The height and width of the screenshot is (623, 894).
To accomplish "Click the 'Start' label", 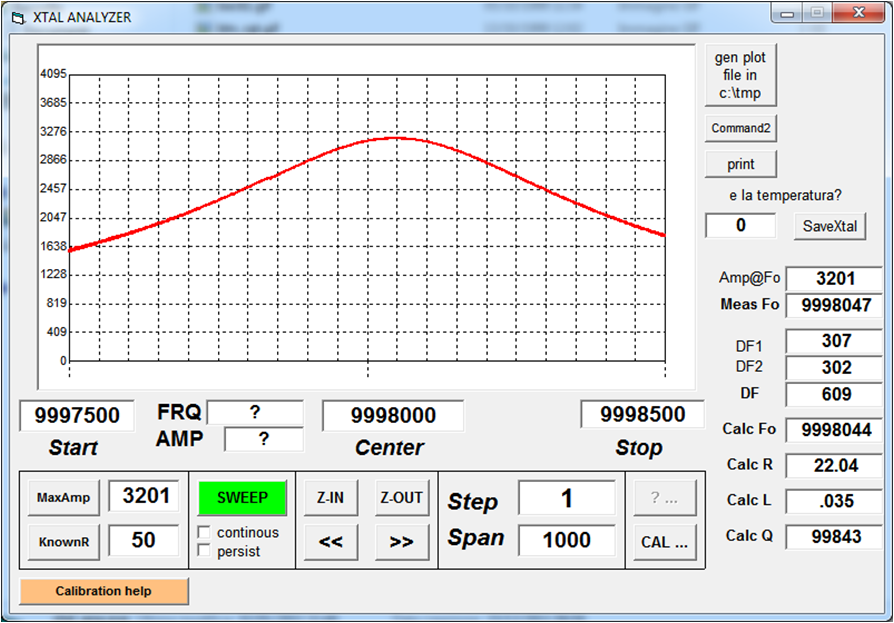I will click(73, 447).
